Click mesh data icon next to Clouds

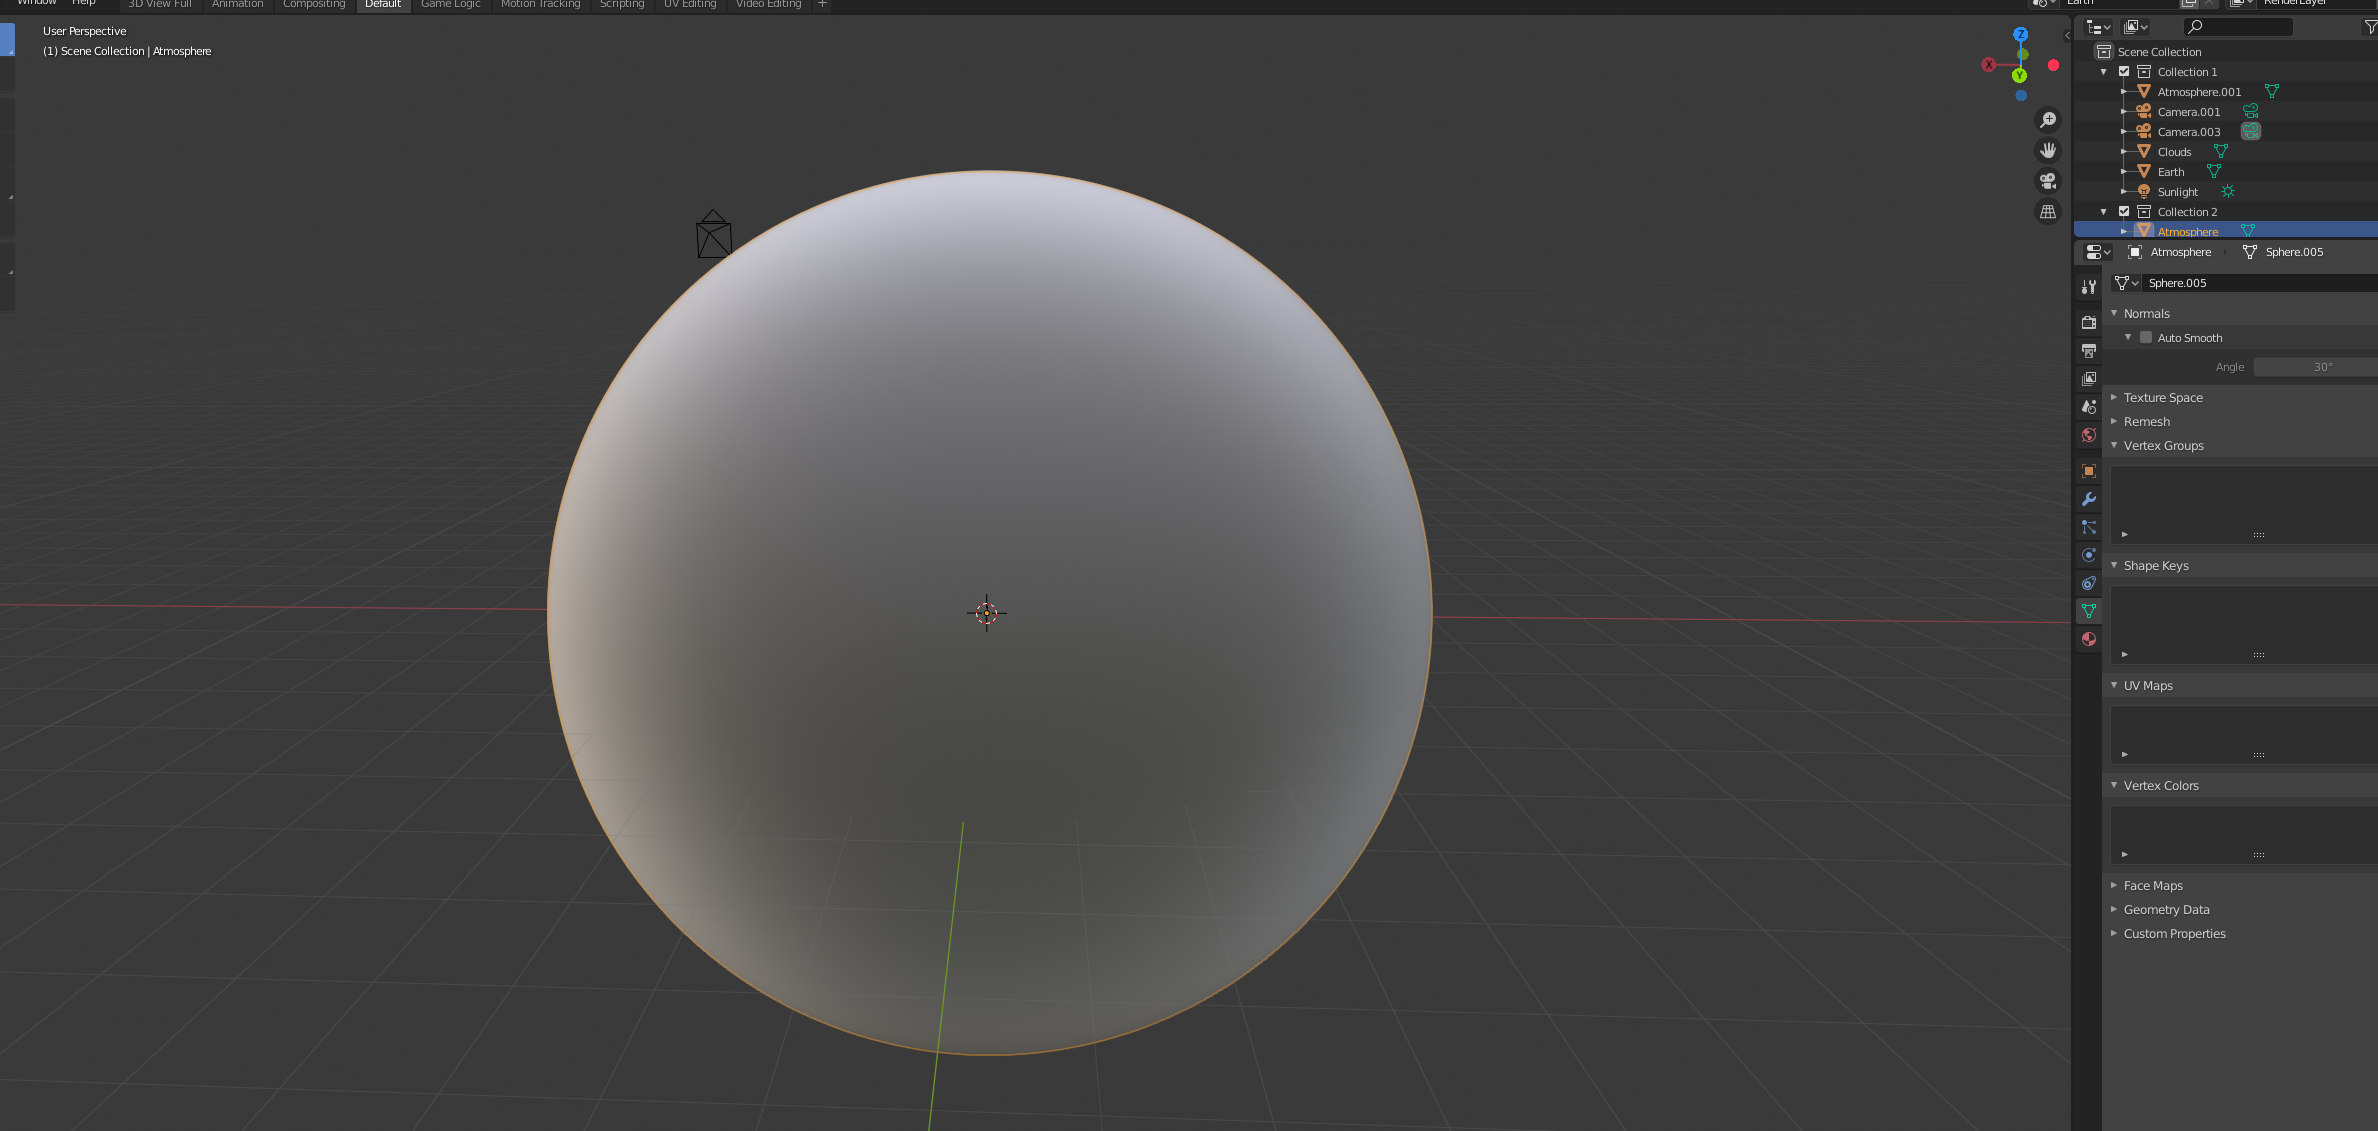[2220, 151]
